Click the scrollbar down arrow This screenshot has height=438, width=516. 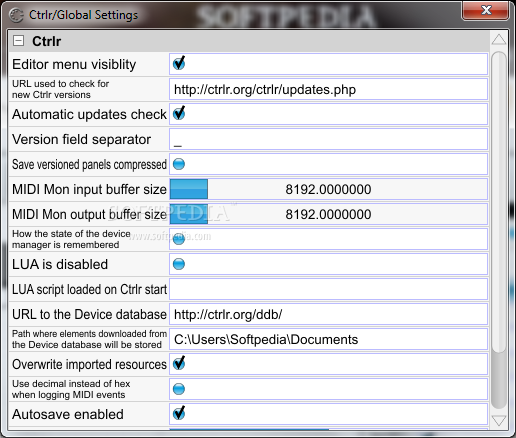click(x=499, y=421)
